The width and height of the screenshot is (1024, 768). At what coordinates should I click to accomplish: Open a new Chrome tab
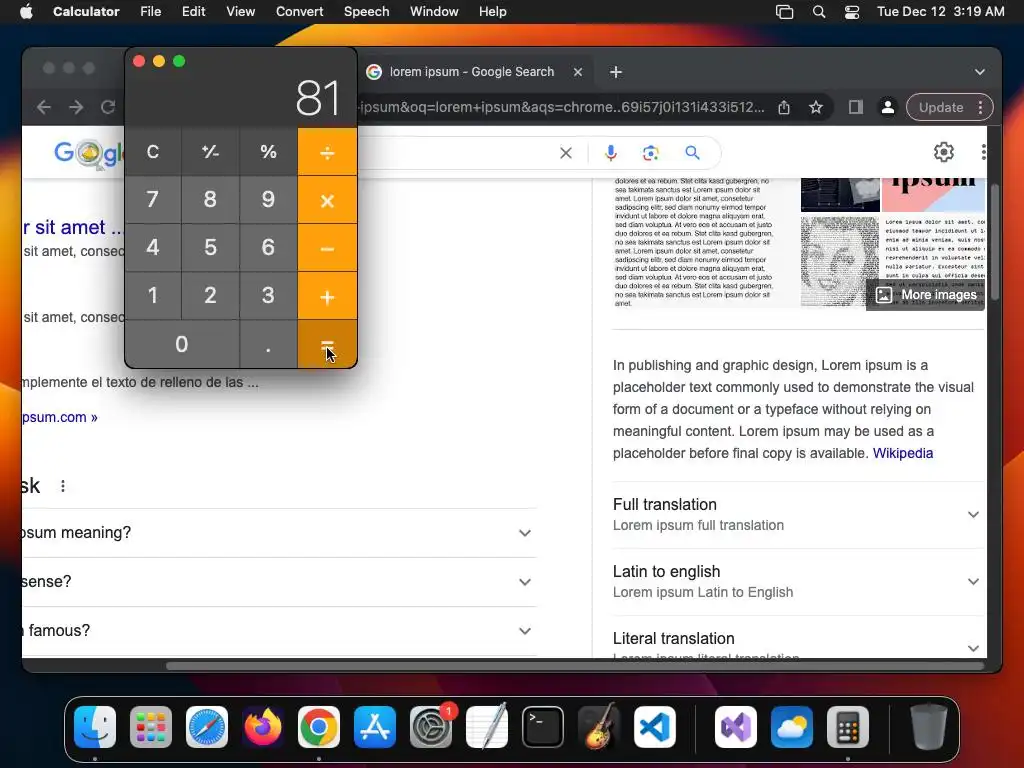pyautogui.click(x=616, y=72)
